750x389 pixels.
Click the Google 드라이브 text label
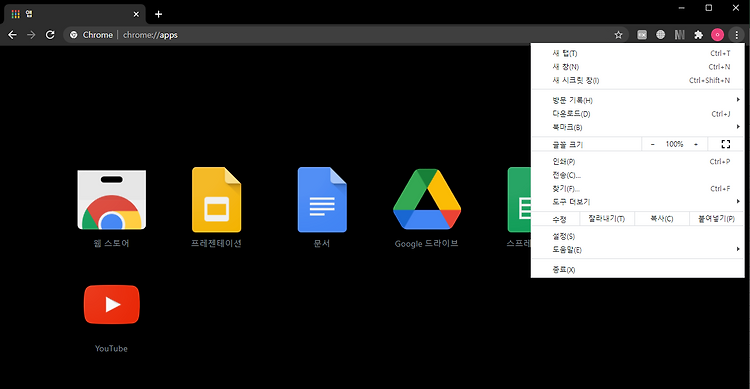[427, 244]
